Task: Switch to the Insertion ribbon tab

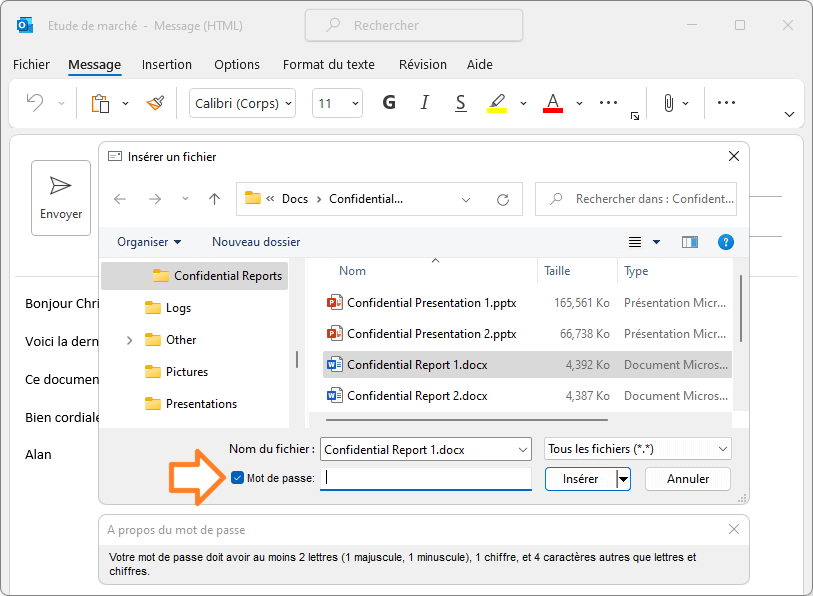Action: 166,64
